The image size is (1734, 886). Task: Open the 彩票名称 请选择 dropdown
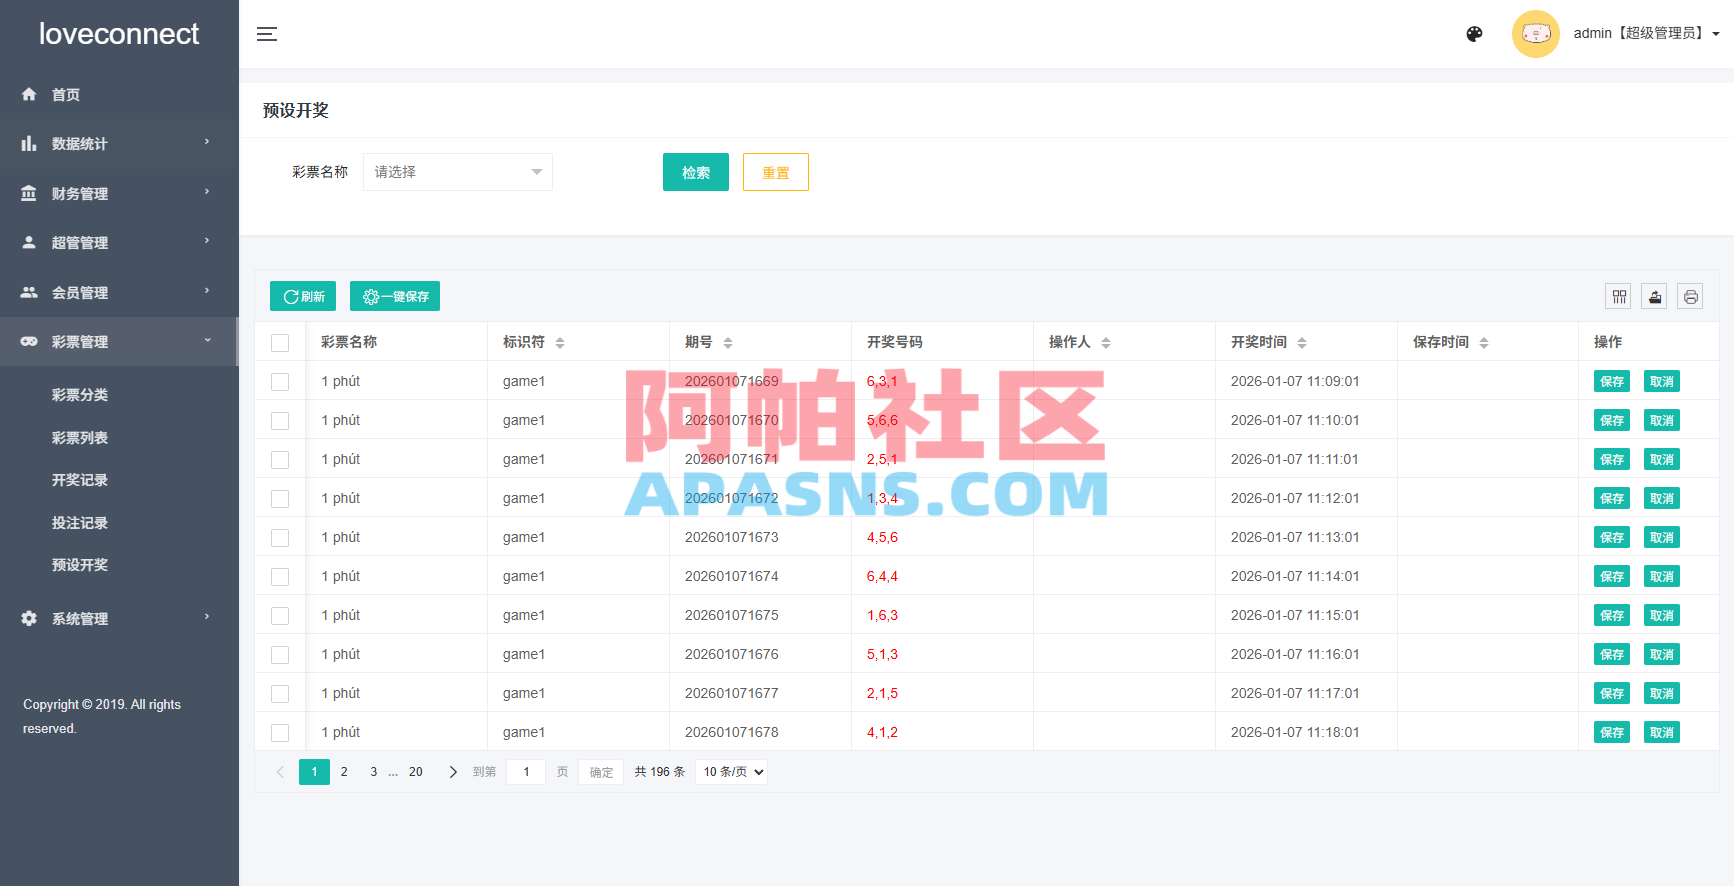click(458, 172)
